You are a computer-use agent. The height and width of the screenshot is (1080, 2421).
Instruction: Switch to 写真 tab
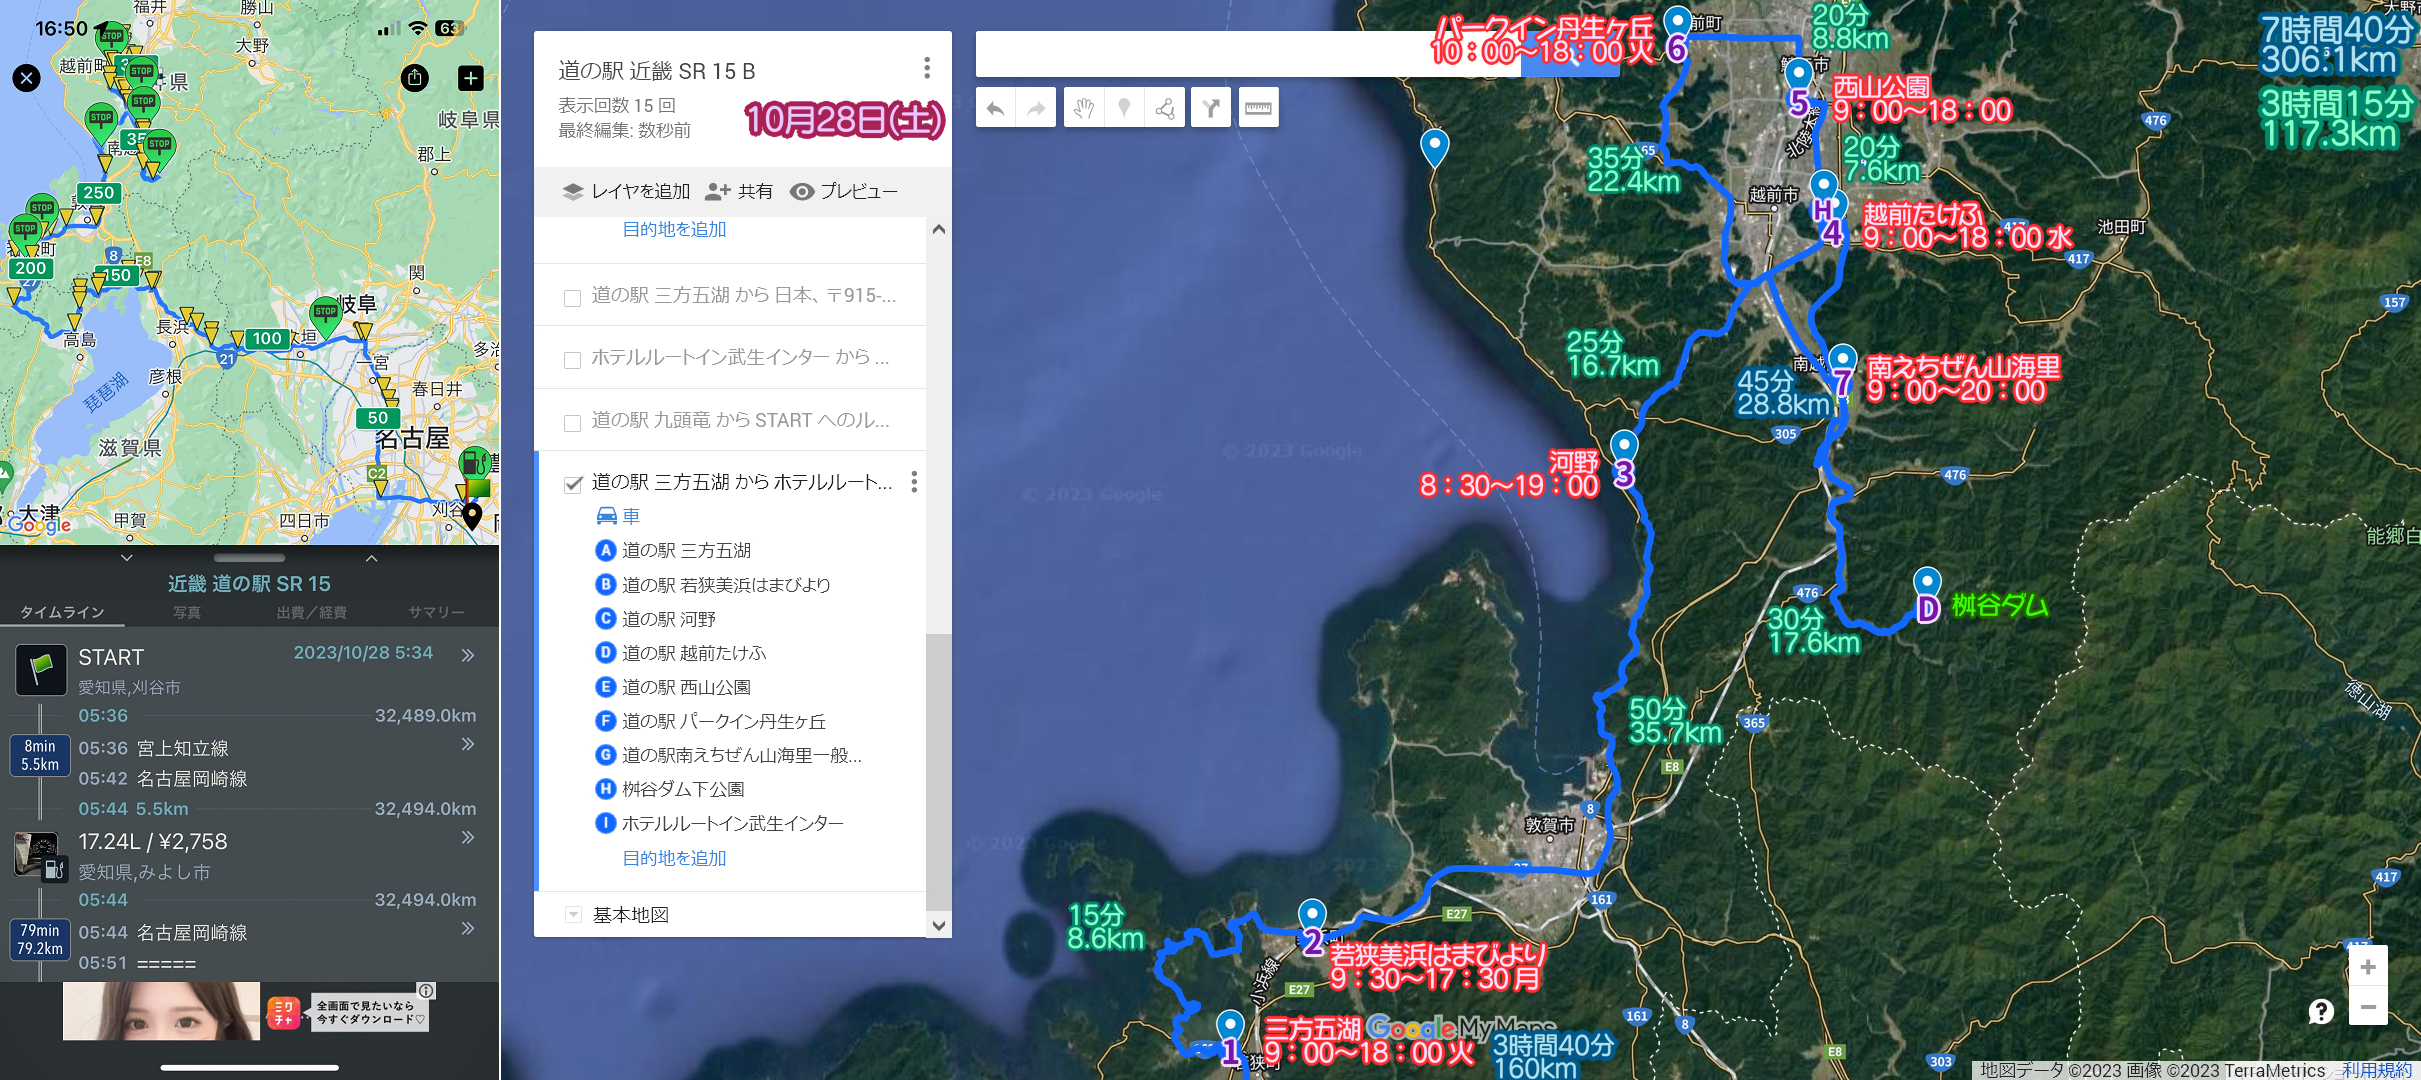[187, 612]
